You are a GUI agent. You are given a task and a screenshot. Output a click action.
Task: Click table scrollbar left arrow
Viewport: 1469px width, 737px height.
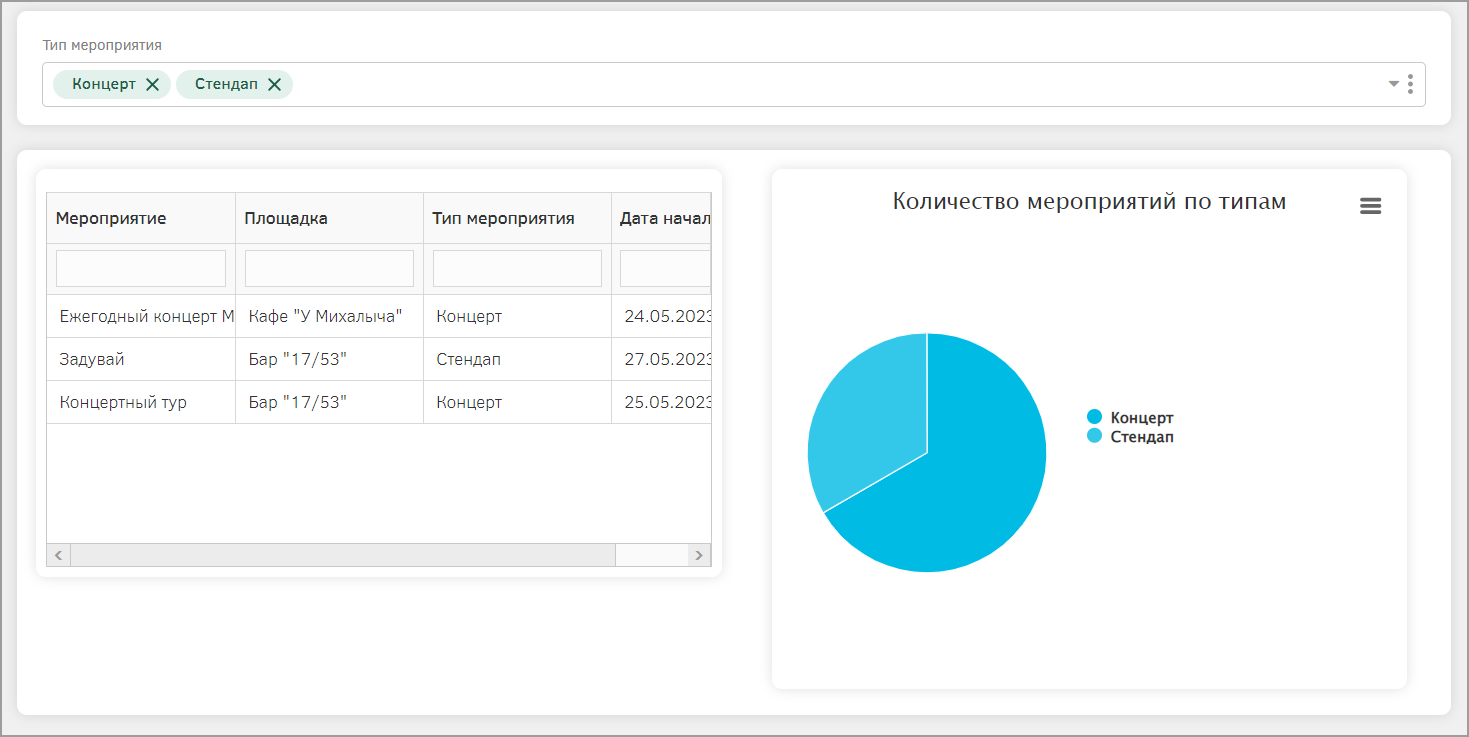59,555
